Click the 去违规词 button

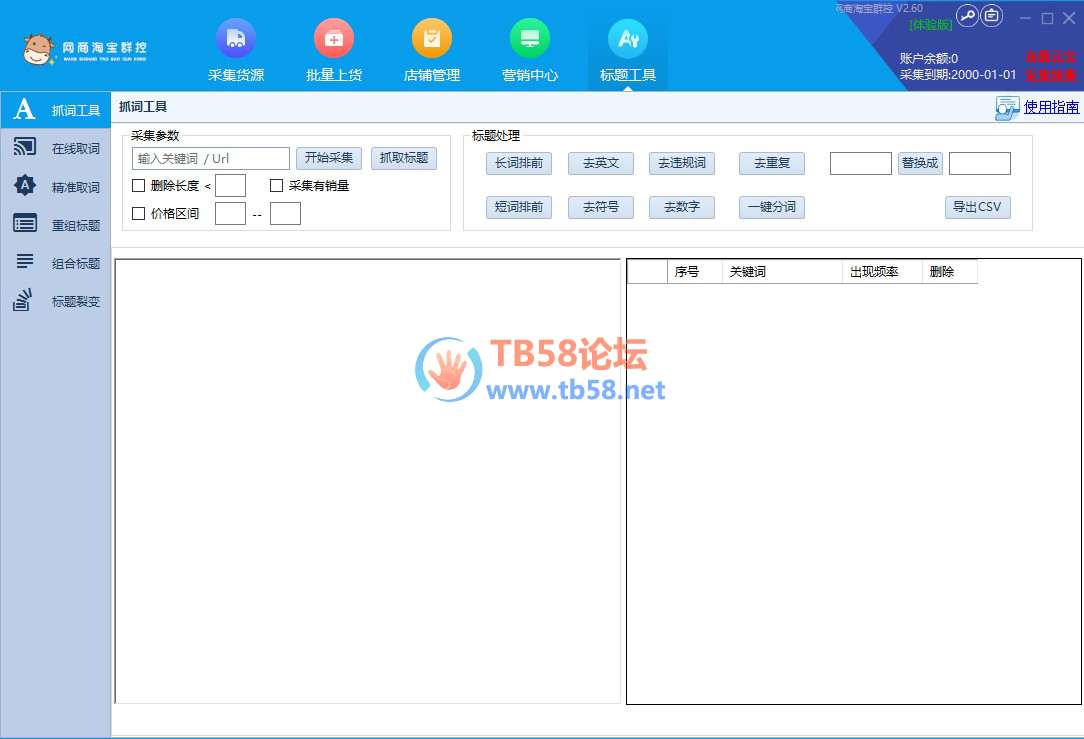click(x=682, y=163)
